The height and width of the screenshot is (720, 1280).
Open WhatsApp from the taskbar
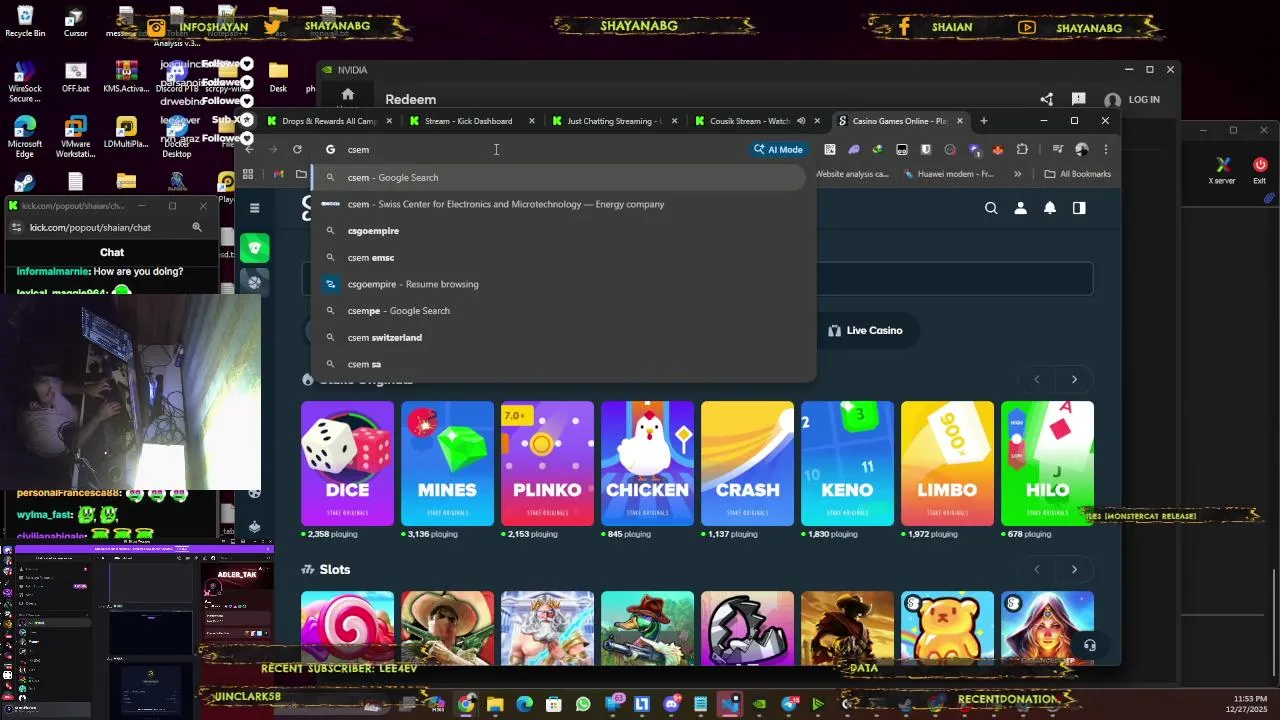click(x=583, y=704)
